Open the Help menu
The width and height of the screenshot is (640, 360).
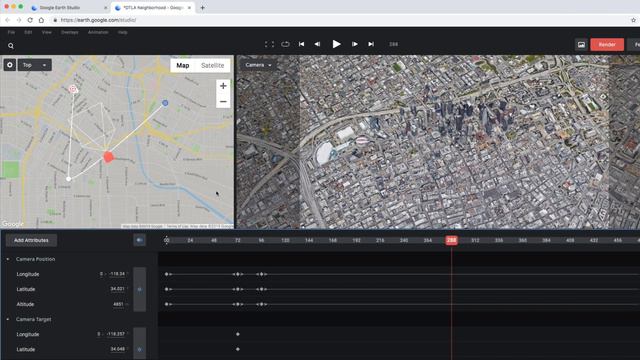(122, 32)
